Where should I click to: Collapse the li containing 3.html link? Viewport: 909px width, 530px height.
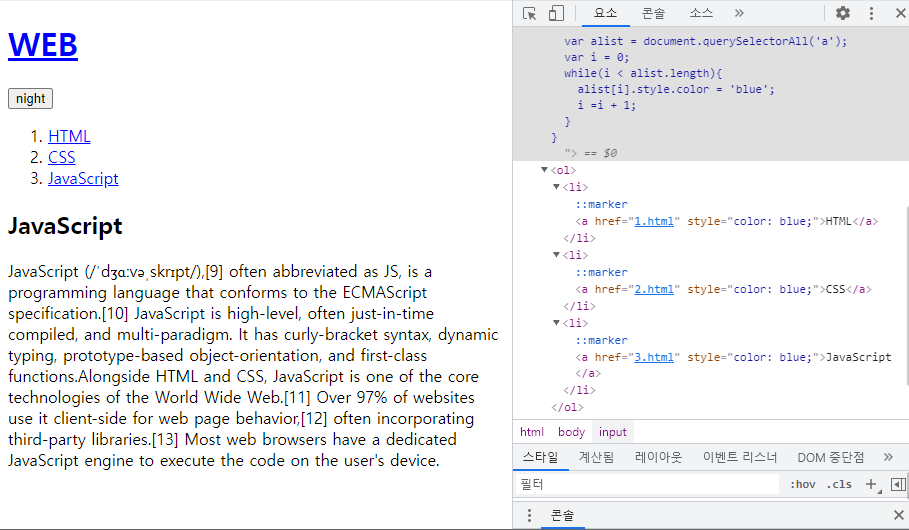pos(556,323)
